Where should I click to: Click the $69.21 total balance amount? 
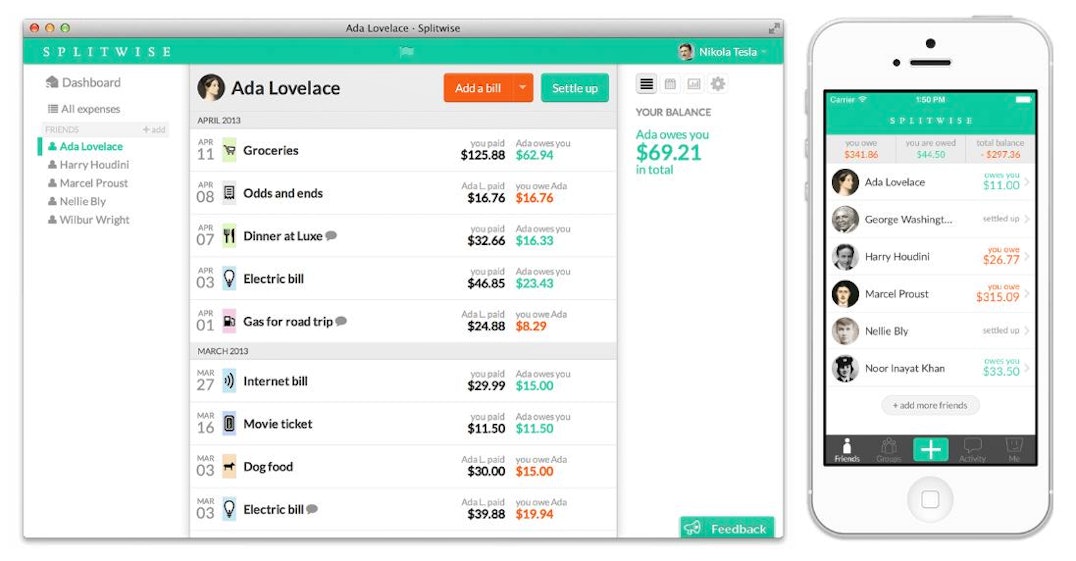tap(668, 152)
